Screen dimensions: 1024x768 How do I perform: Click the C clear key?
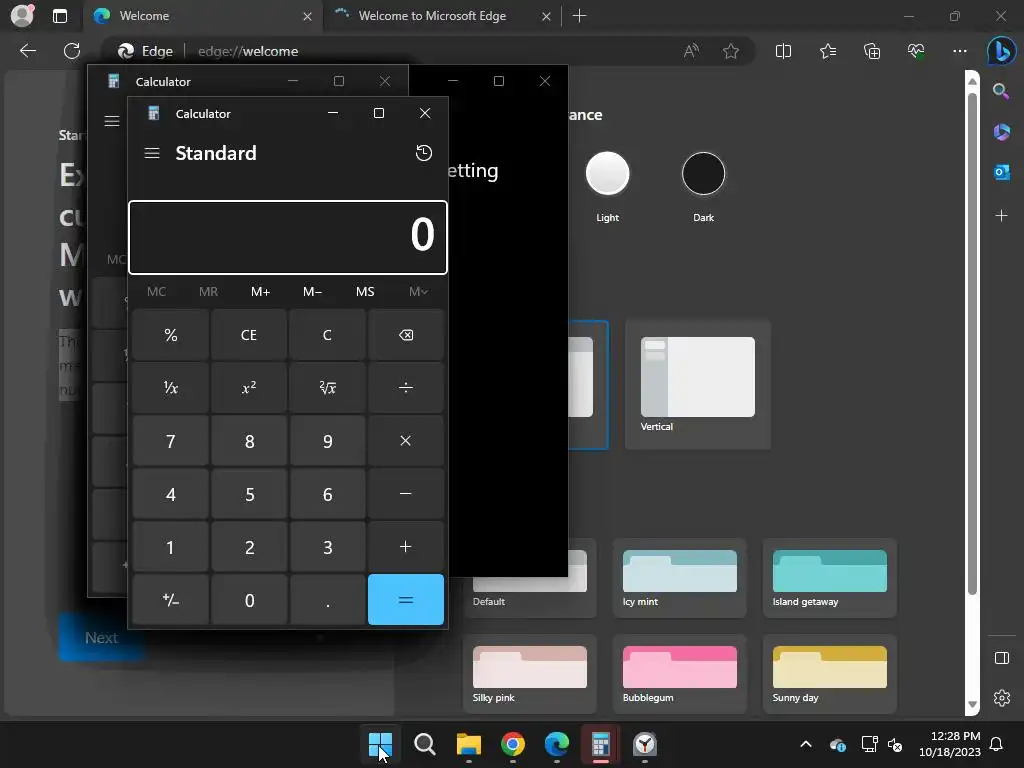click(x=327, y=335)
